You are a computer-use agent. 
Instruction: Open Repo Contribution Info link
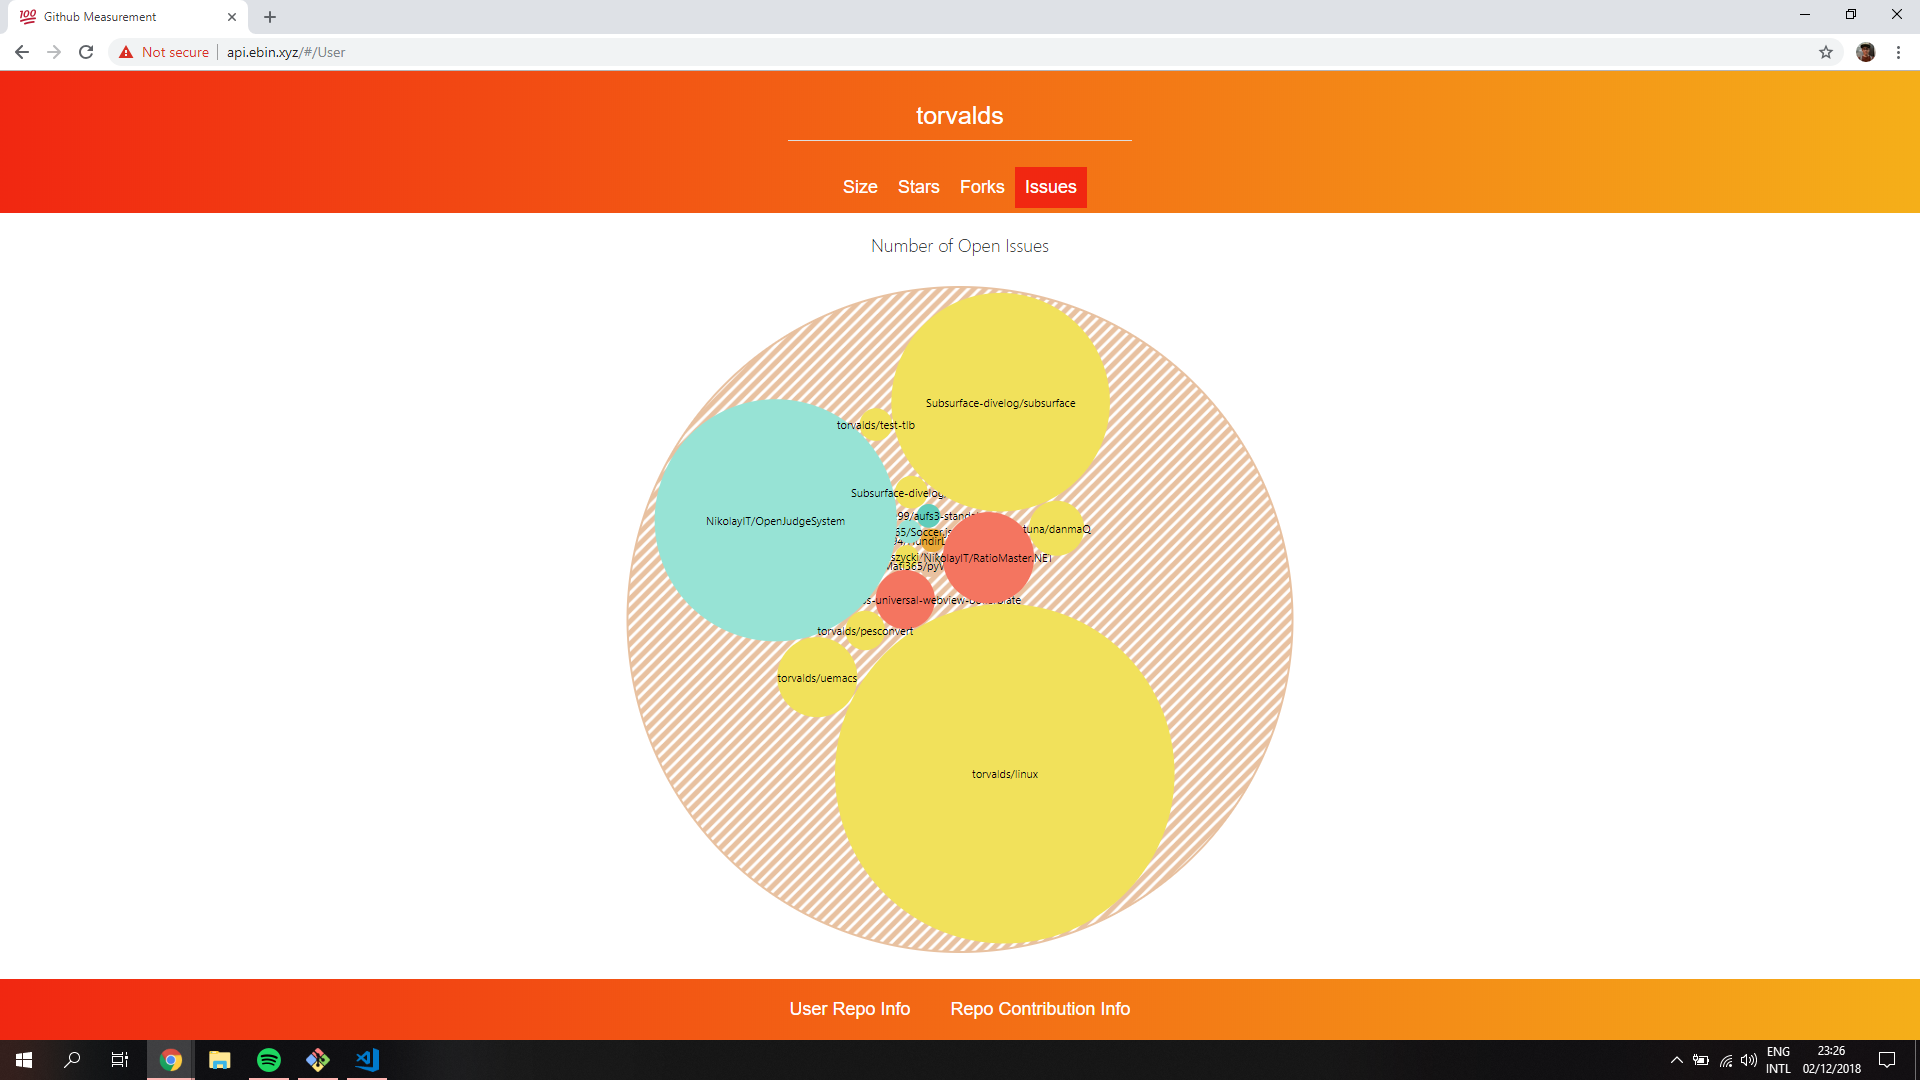(x=1040, y=1009)
